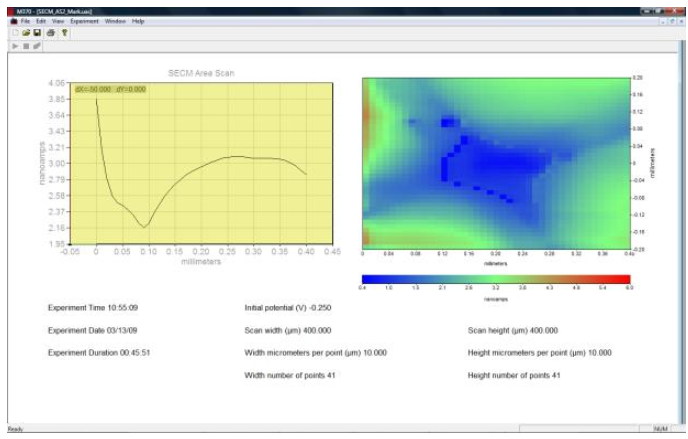The image size is (688, 439).
Task: Click the New document toolbar icon
Action: pos(14,32)
